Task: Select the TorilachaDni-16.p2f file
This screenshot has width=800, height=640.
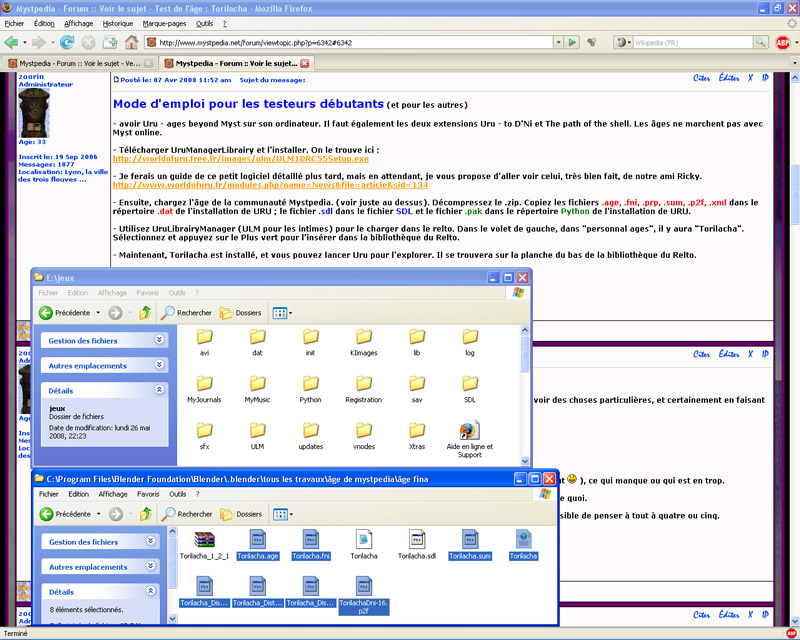Action: 364,596
